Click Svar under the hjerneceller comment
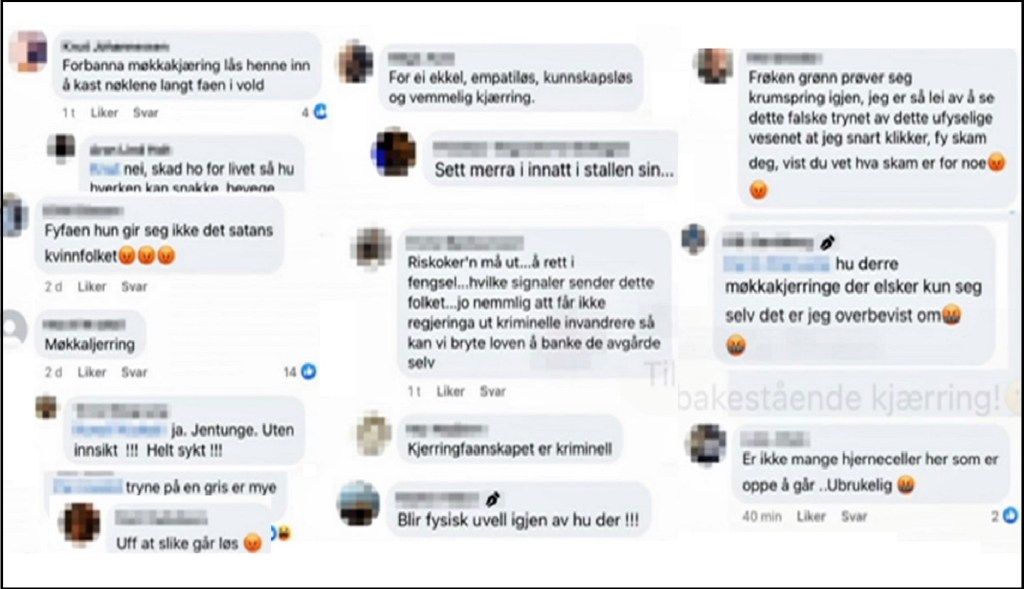Screen dimensions: 1024x589 854,516
